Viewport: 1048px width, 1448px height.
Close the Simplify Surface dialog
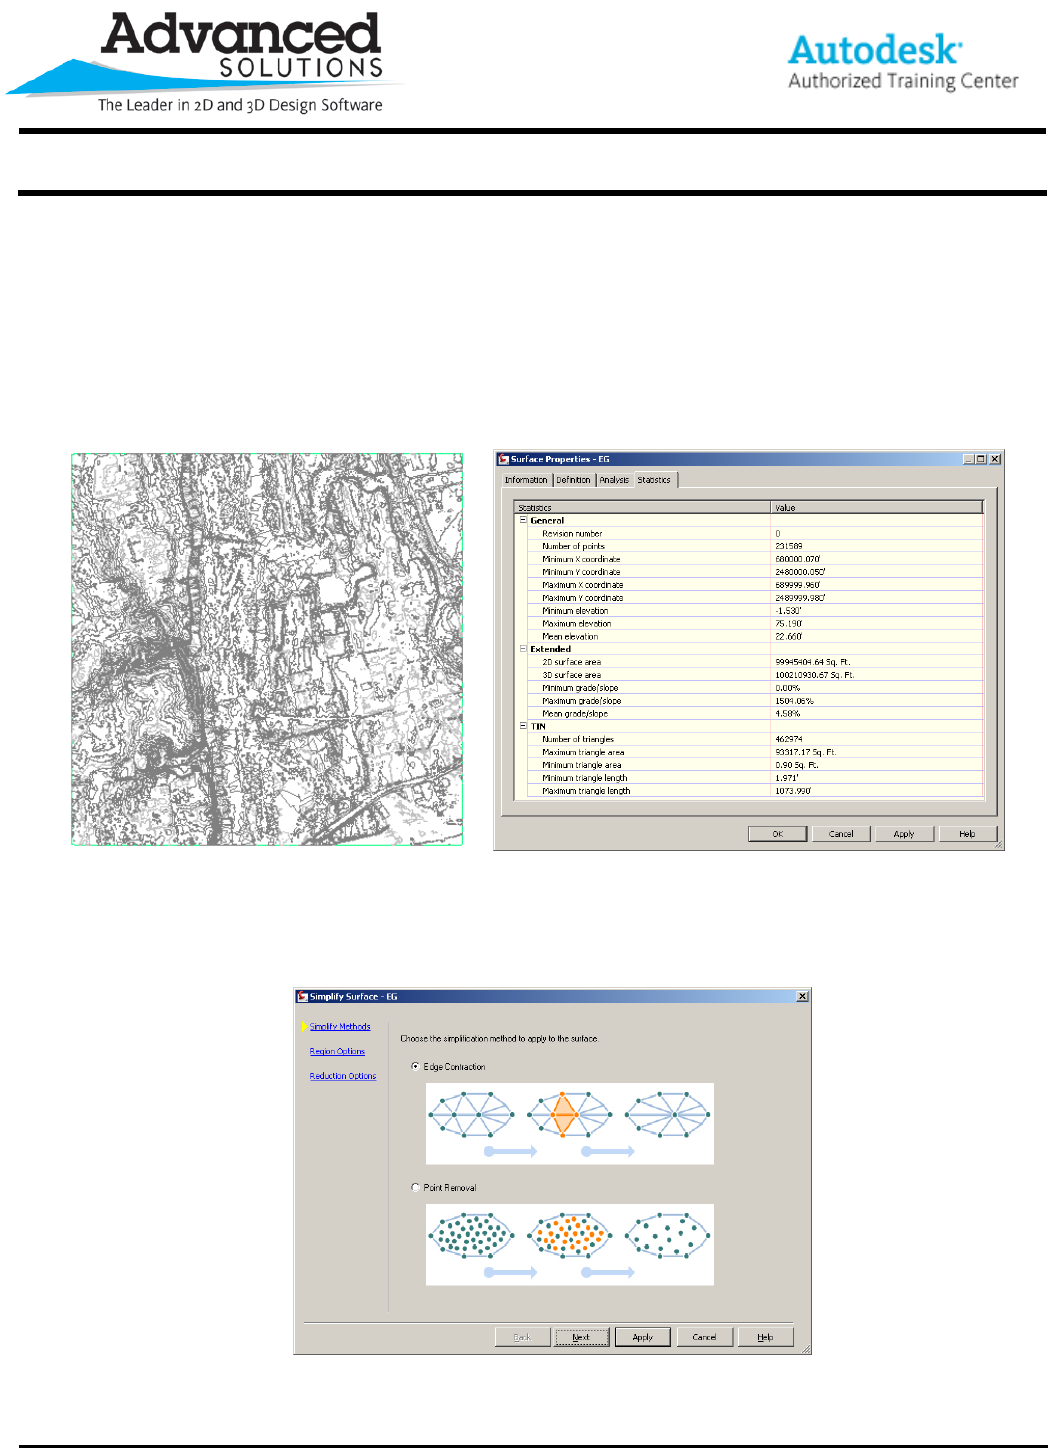click(802, 997)
